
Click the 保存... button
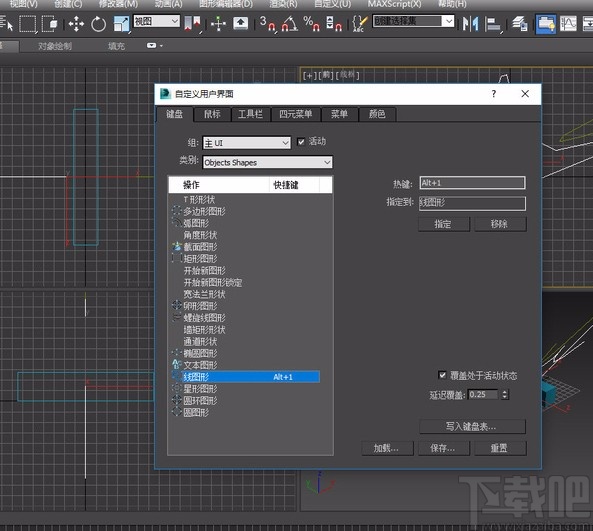pos(444,449)
